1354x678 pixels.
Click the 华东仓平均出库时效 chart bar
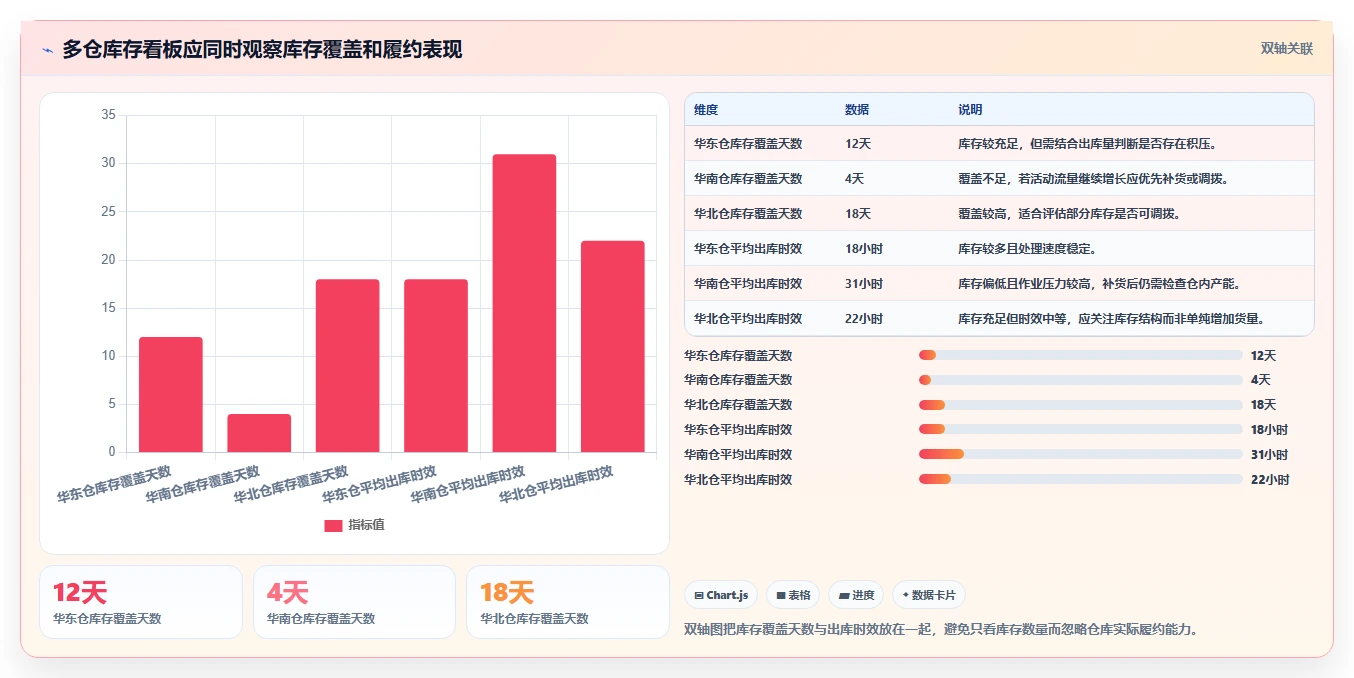pyautogui.click(x=436, y=365)
